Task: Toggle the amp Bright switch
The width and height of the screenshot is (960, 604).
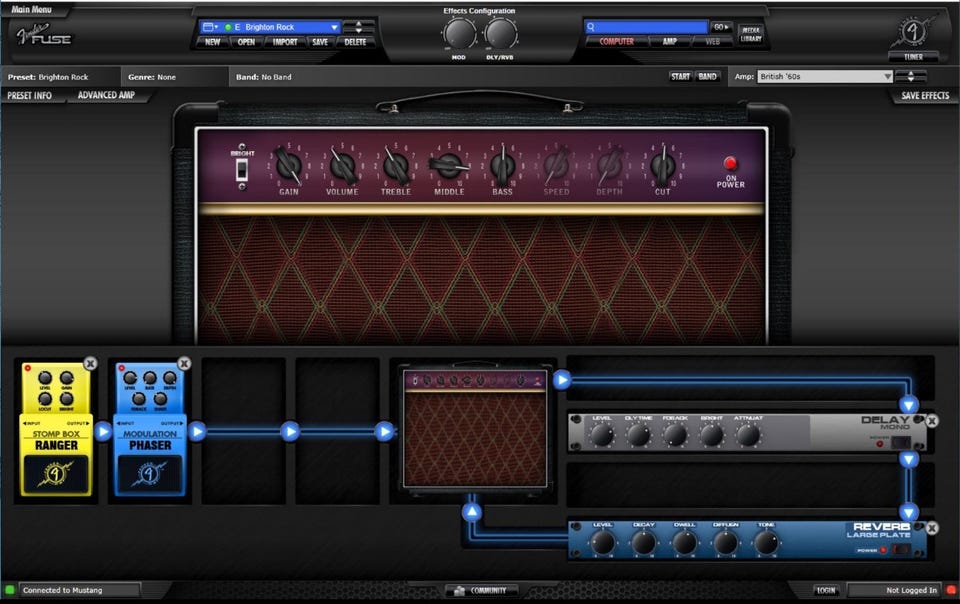Action: coord(242,169)
